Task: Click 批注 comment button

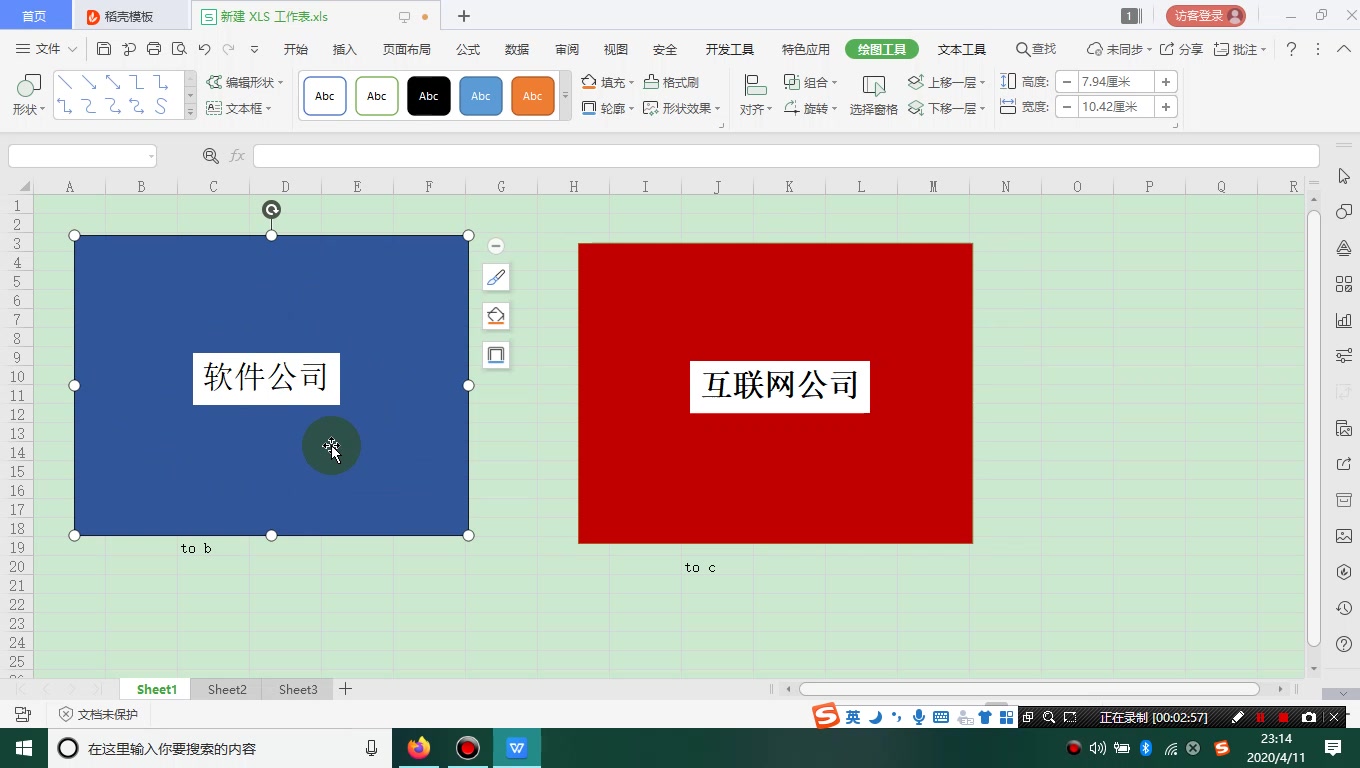Action: point(1240,49)
